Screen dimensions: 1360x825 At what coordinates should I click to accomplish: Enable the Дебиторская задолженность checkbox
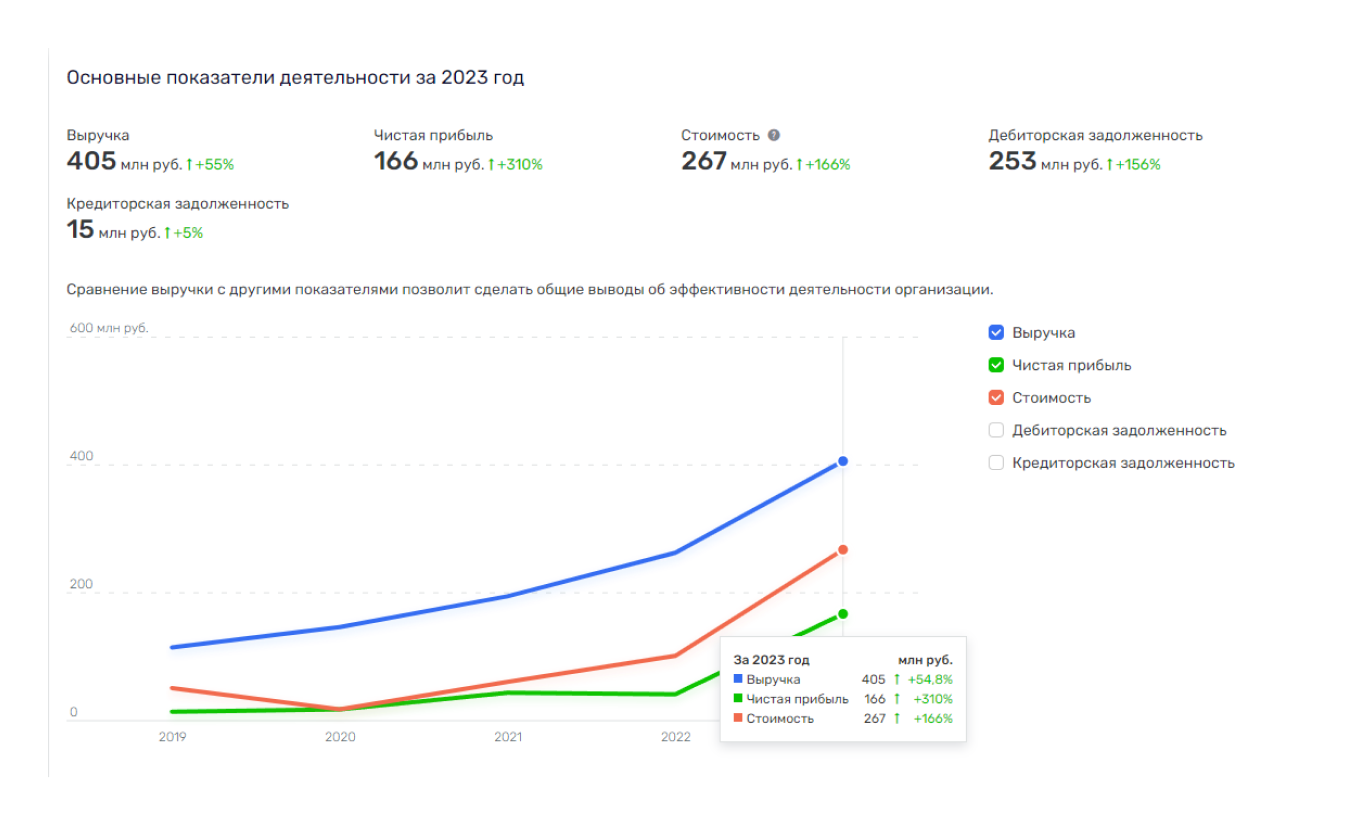tap(996, 430)
